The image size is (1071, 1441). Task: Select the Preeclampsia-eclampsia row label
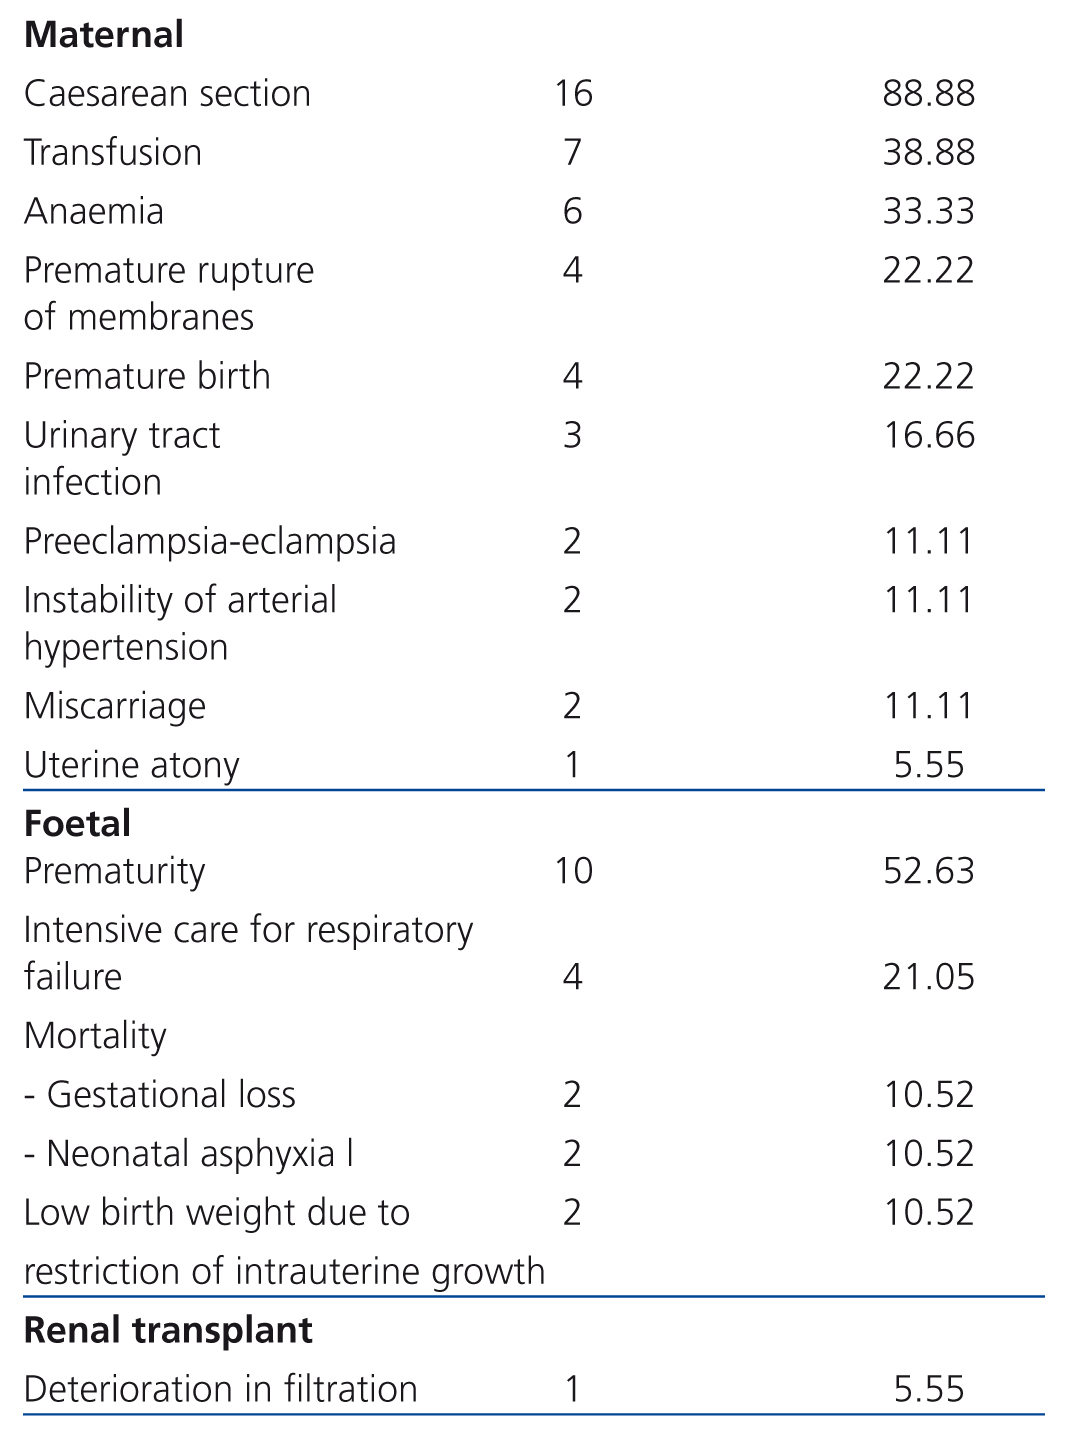coord(210,542)
